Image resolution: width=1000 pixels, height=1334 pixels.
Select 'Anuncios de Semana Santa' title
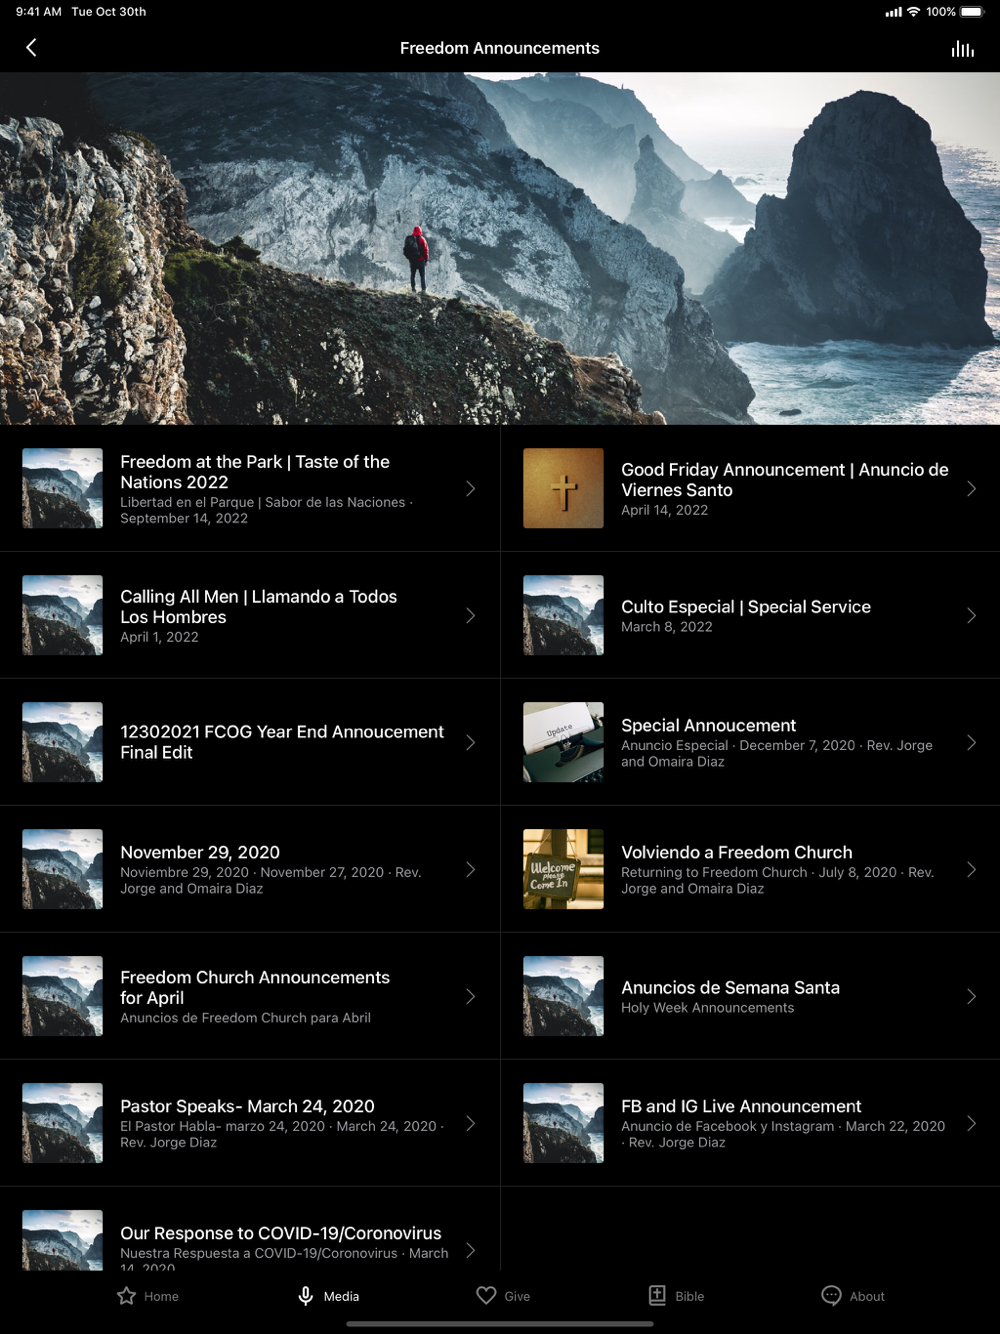pyautogui.click(x=730, y=987)
